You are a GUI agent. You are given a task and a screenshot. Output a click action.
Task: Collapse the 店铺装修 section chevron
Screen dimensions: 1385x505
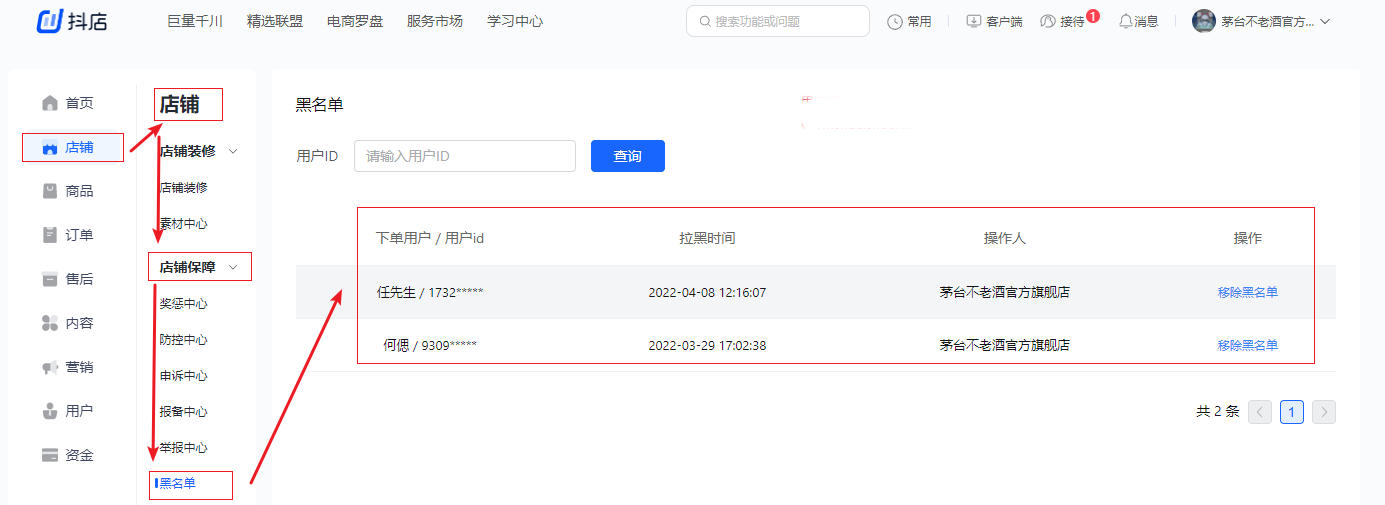point(234,152)
